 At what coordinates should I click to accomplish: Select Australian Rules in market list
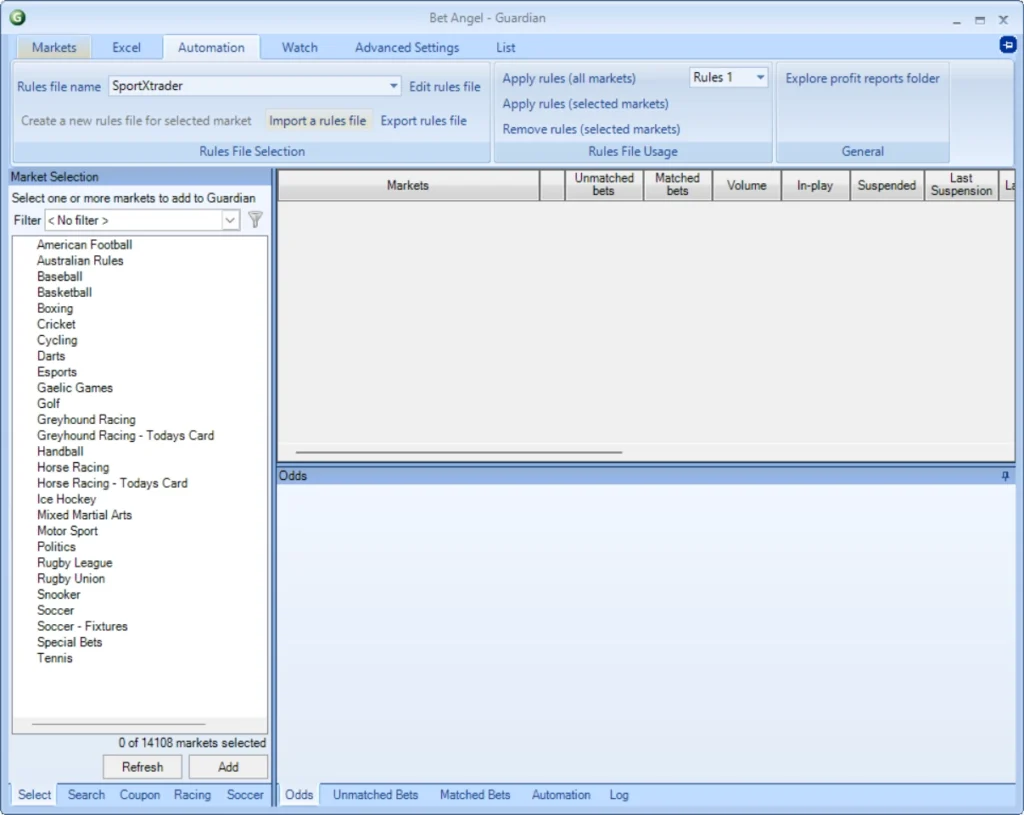80,261
